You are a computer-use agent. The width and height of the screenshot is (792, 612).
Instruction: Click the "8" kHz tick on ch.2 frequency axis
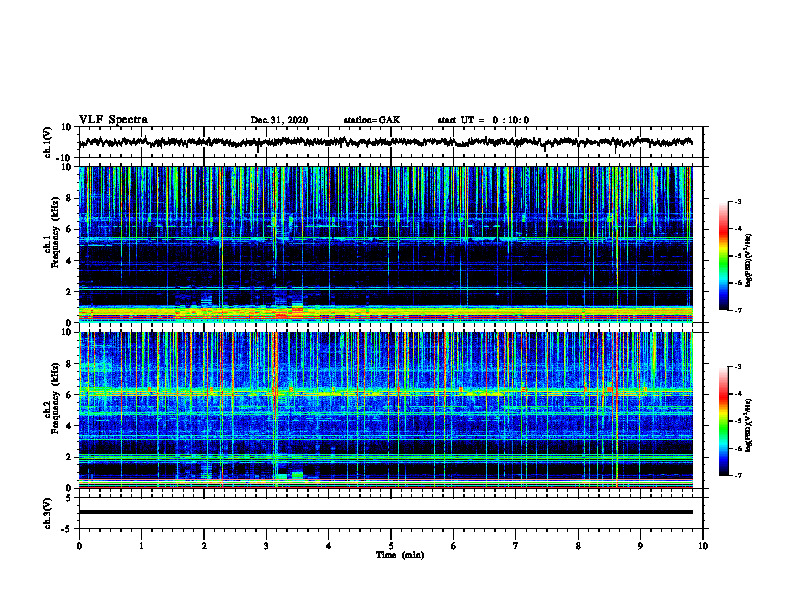point(70,364)
